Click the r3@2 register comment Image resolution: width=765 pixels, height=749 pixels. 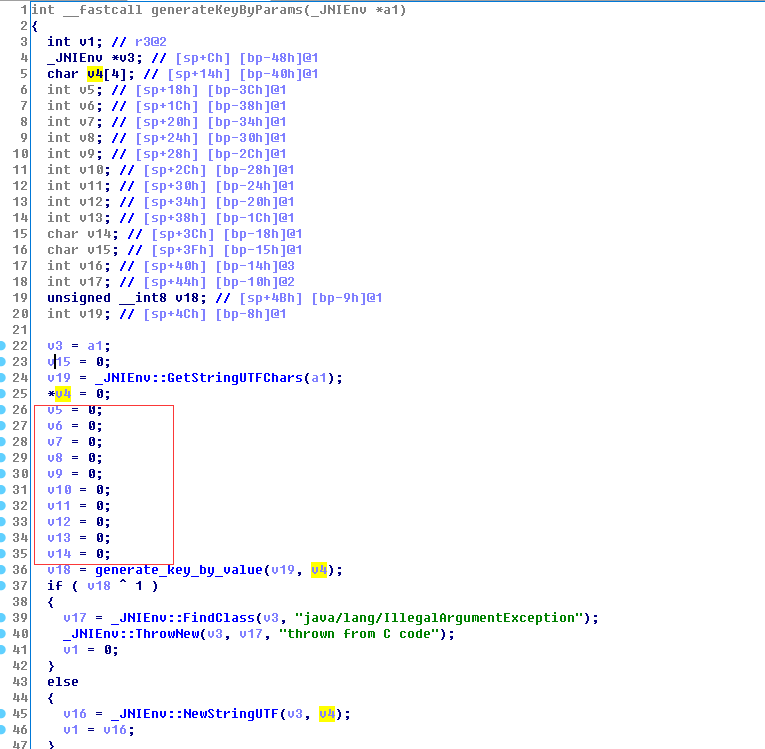[151, 42]
